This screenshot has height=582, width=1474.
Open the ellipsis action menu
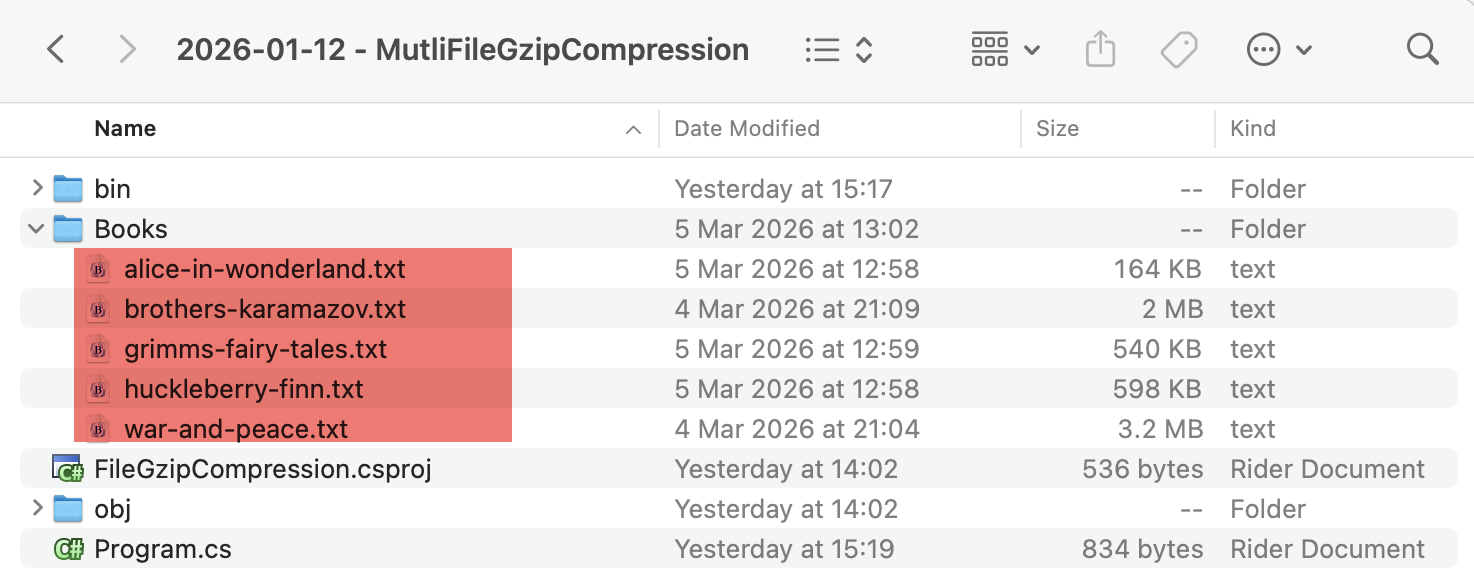[x=1278, y=49]
